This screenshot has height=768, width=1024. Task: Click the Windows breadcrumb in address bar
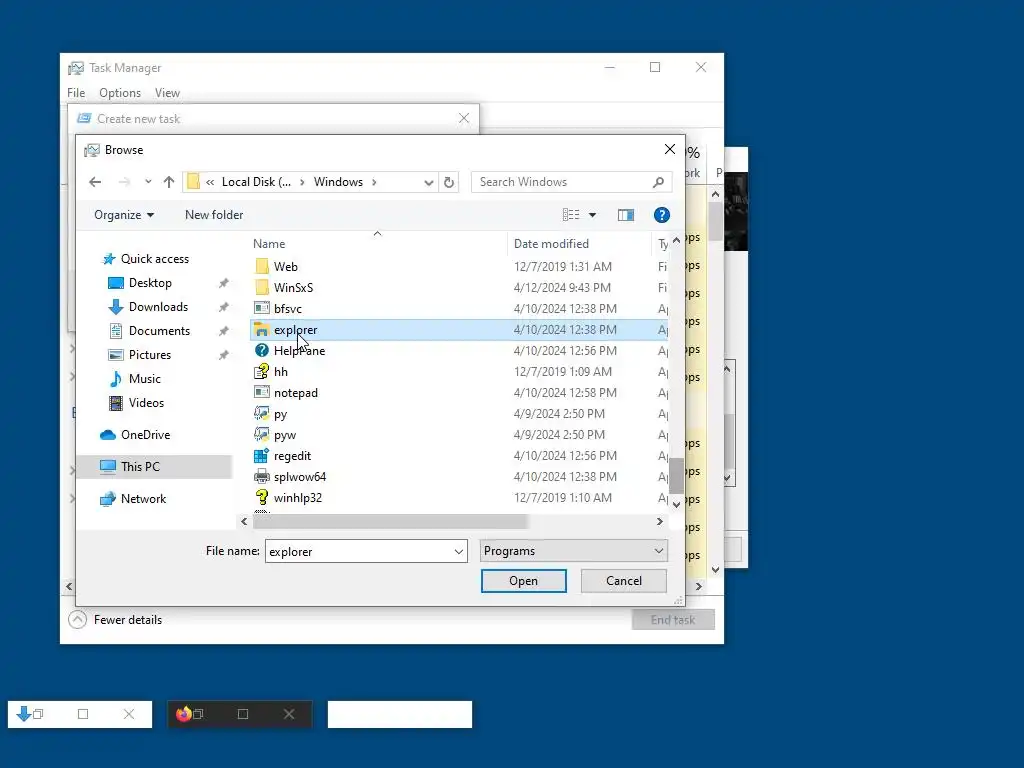click(338, 182)
